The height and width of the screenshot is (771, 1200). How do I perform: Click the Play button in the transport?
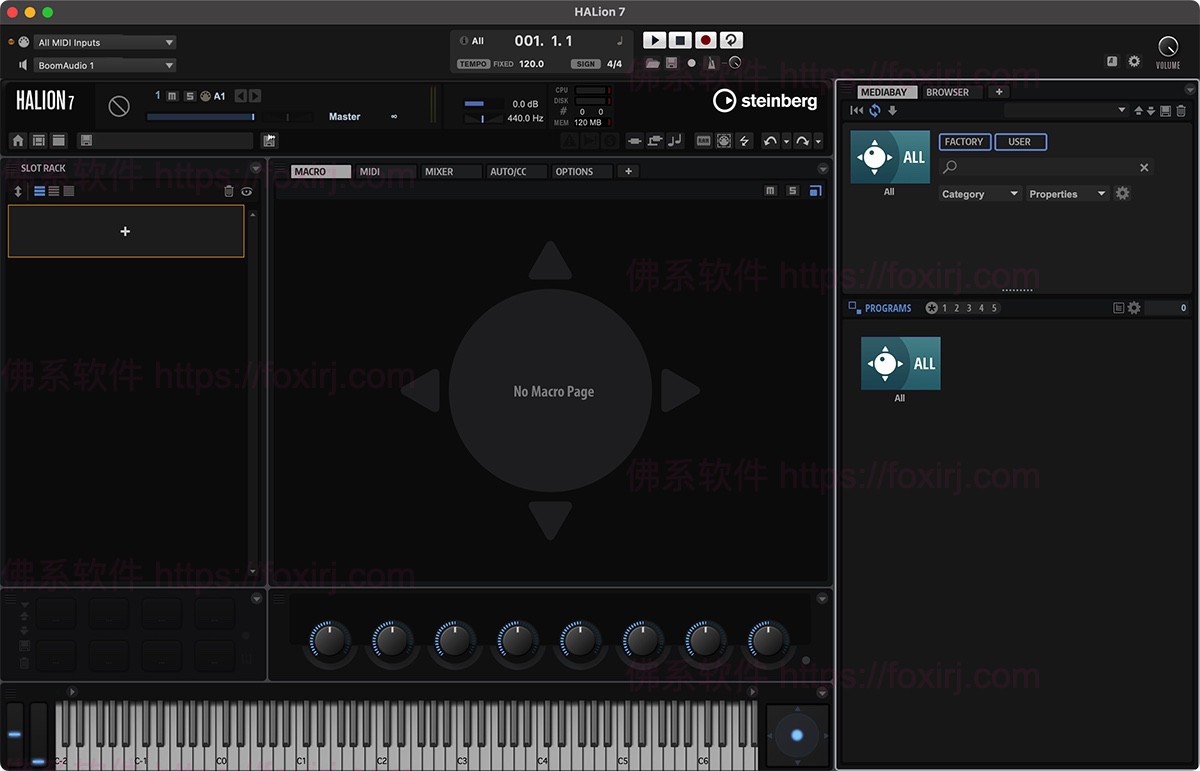point(654,39)
